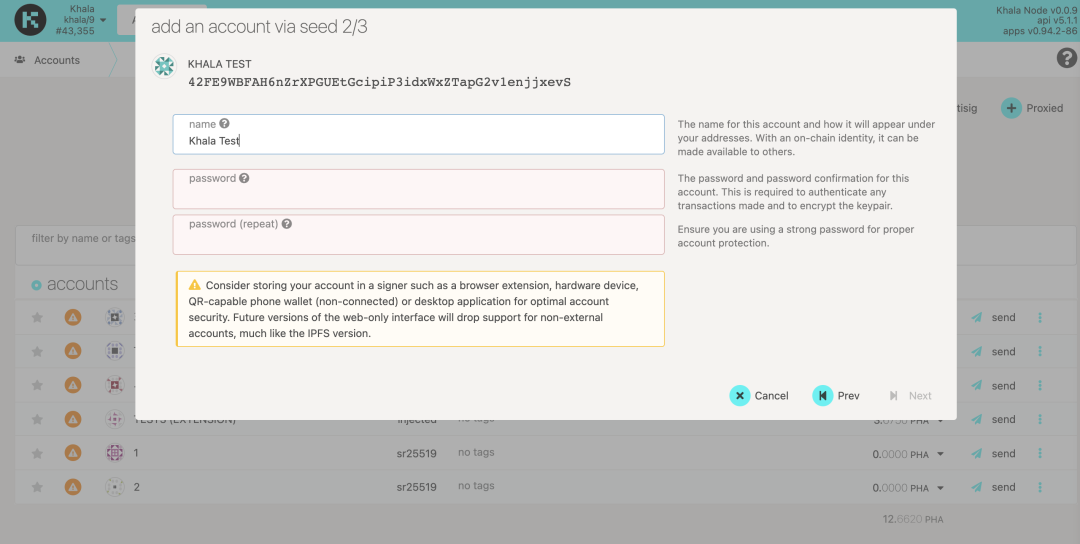Click the send button for account 1
This screenshot has width=1080, height=544.
tap(993, 454)
